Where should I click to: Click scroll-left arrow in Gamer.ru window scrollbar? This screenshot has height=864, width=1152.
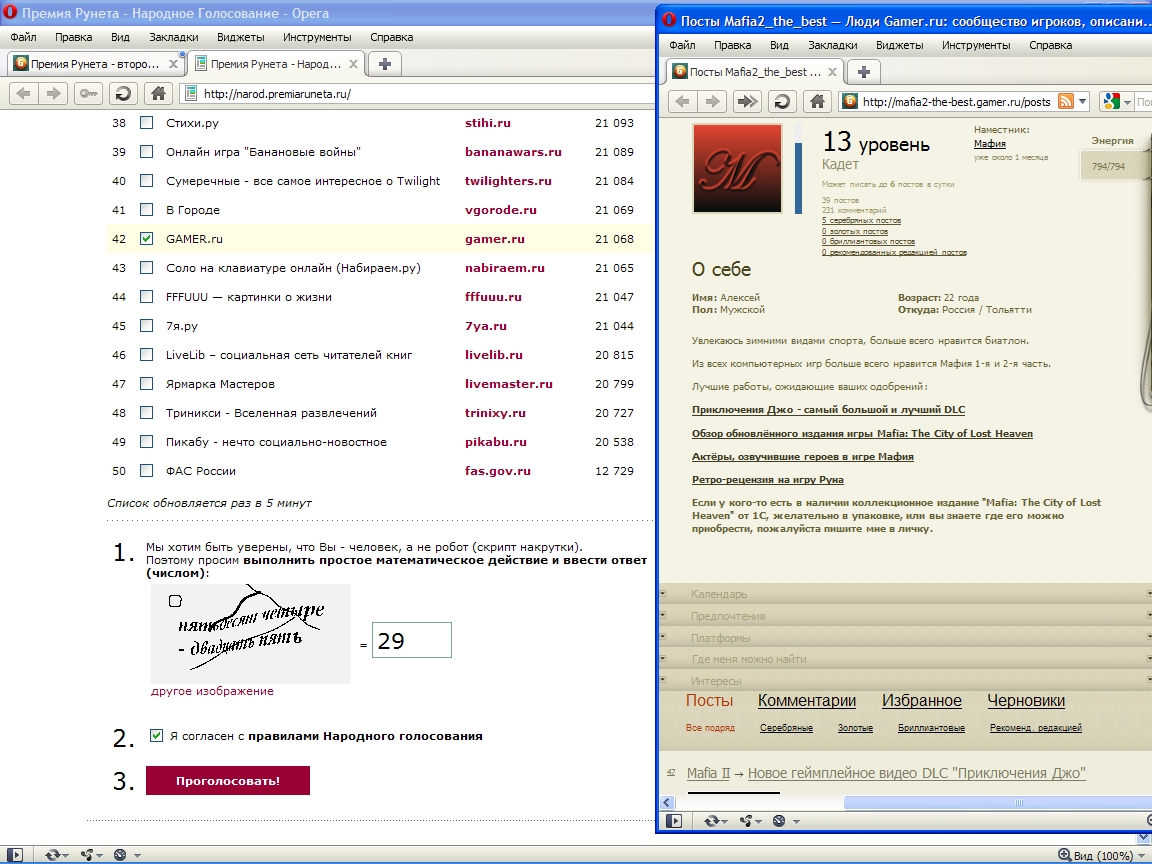point(667,802)
